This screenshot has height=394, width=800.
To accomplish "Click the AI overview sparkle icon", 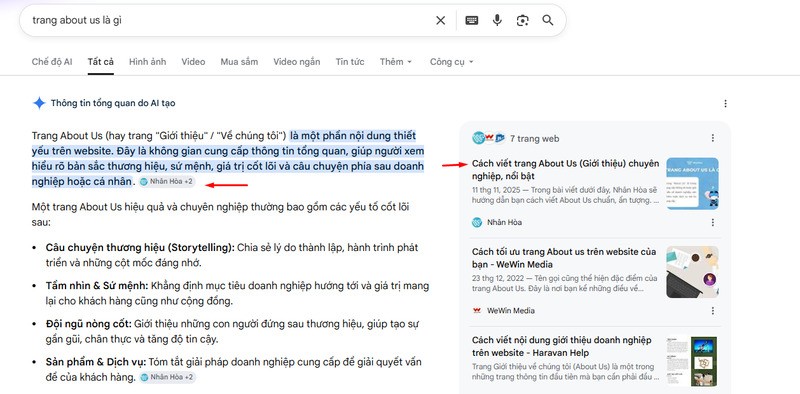I will point(39,103).
